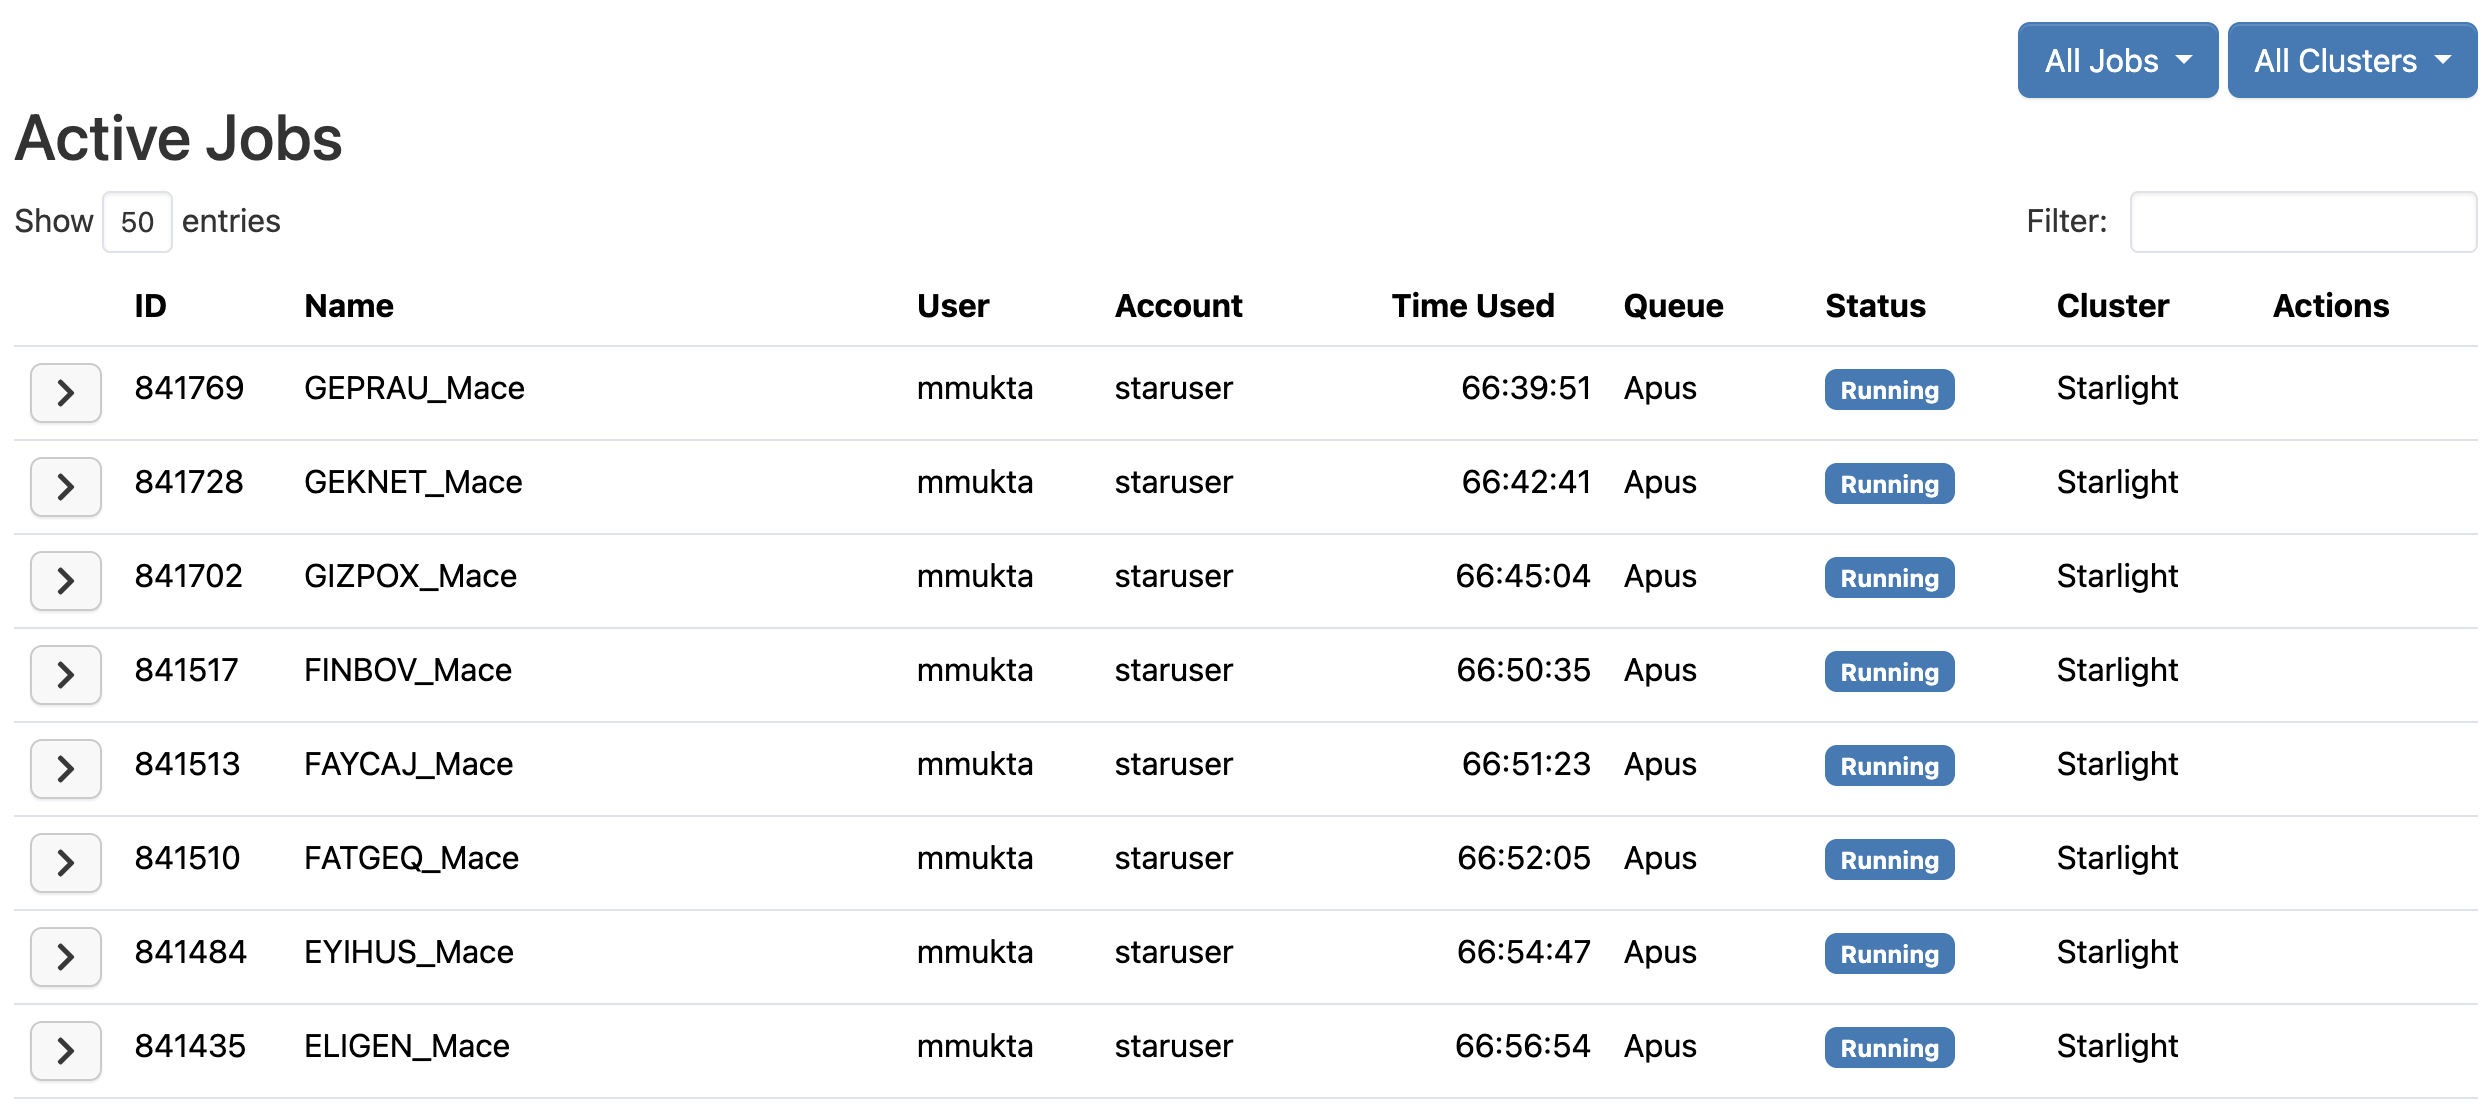This screenshot has height=1108, width=2490.
Task: Click arrow icon for EYIHUS_Mace
Action: [x=65, y=956]
